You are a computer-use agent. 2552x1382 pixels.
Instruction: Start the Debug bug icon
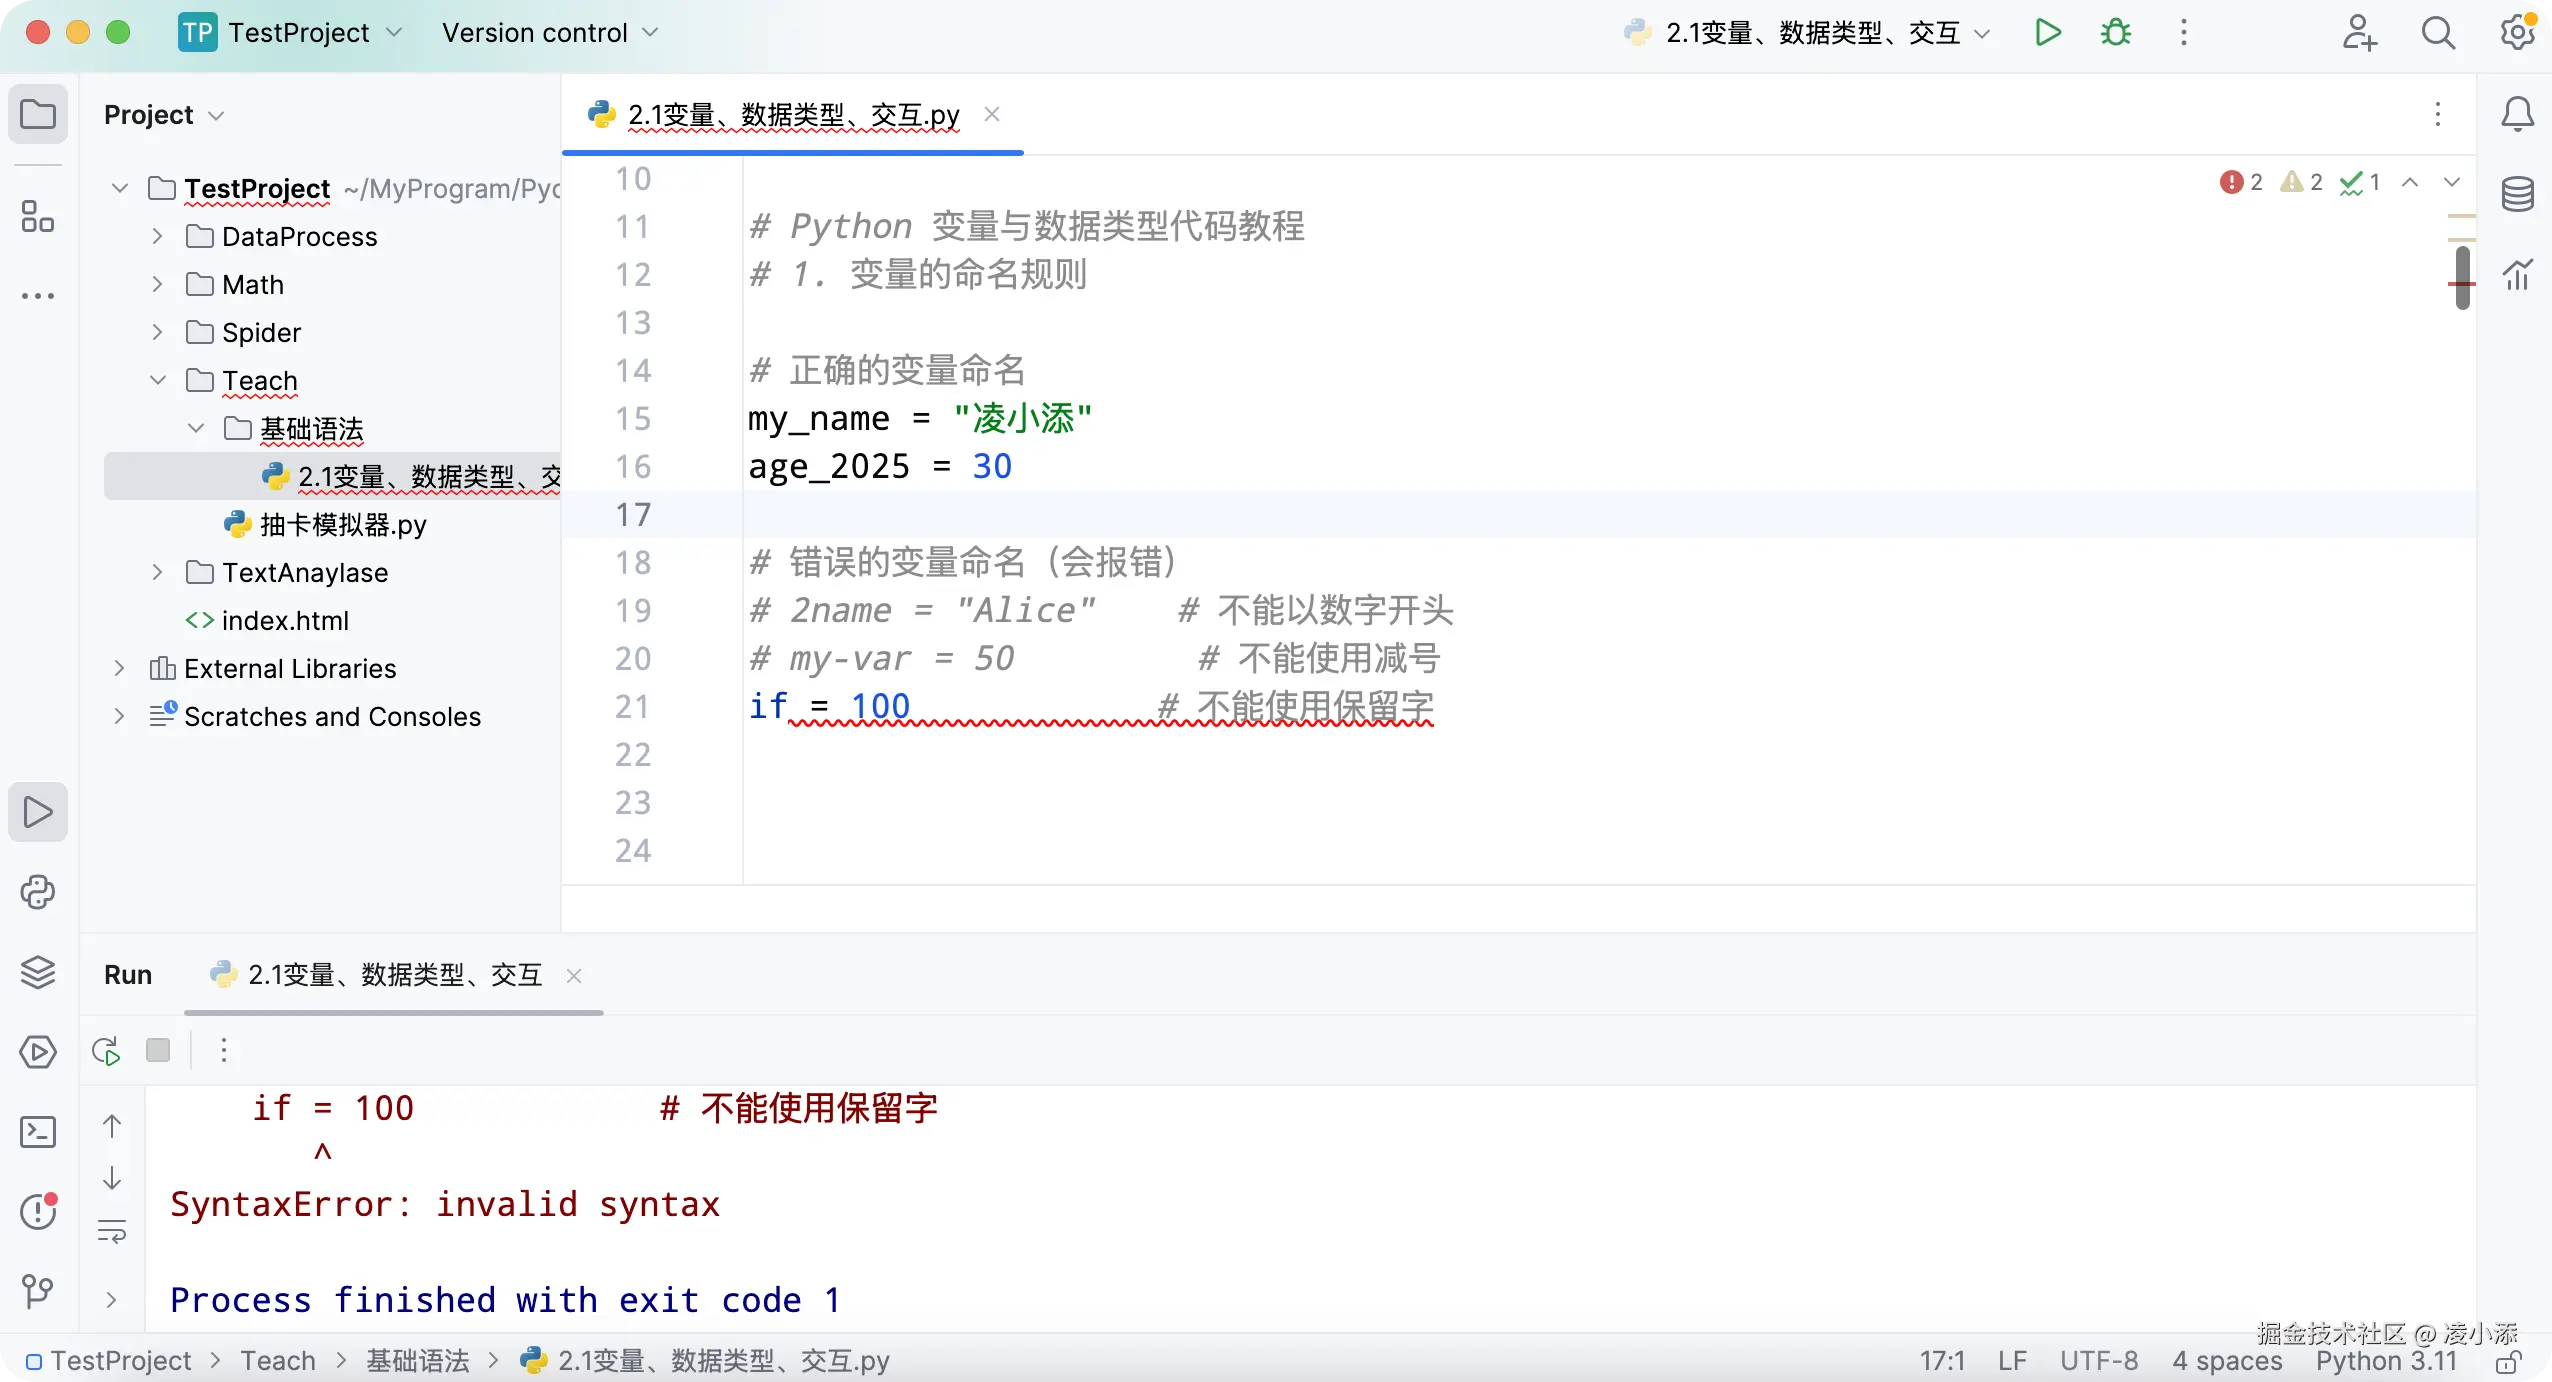2115,33
